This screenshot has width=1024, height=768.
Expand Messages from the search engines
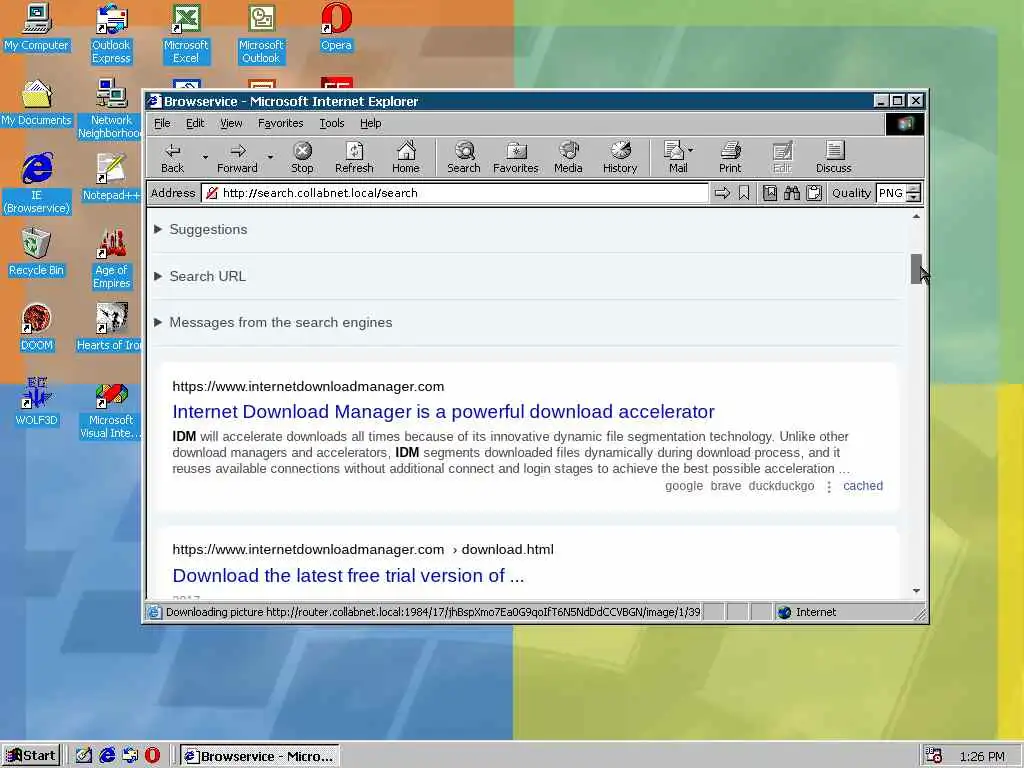point(273,323)
